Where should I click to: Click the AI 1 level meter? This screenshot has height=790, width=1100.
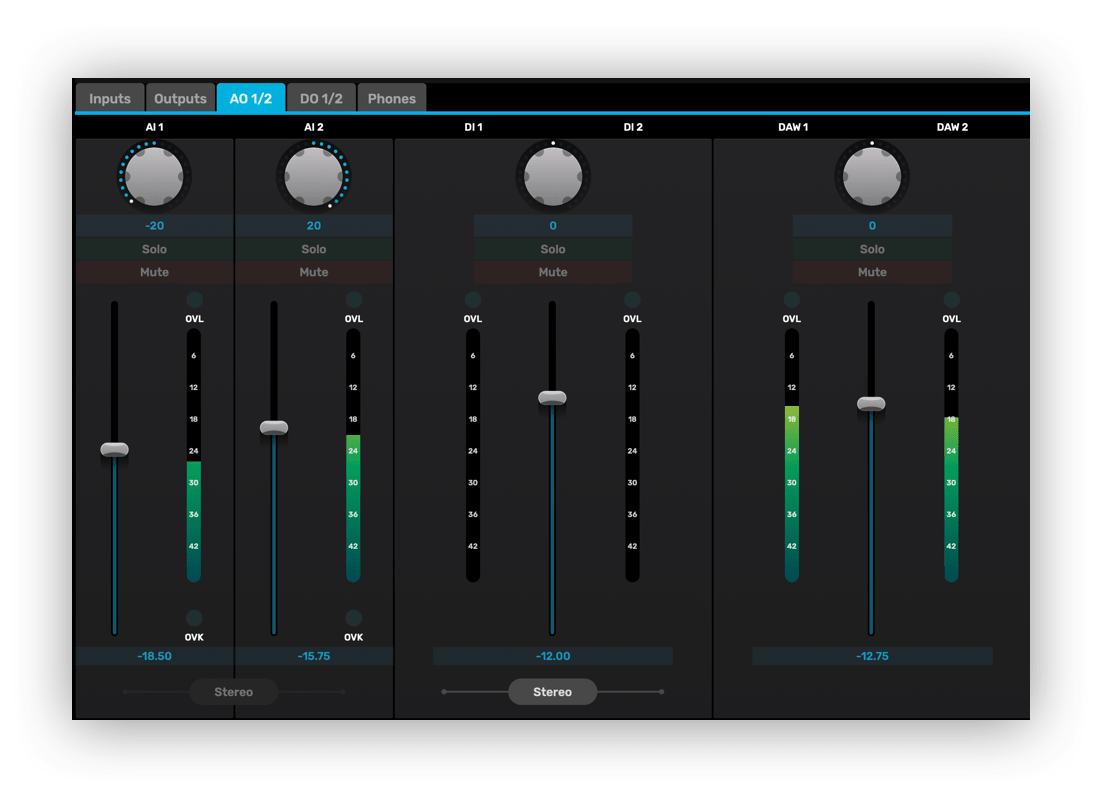pyautogui.click(x=194, y=455)
